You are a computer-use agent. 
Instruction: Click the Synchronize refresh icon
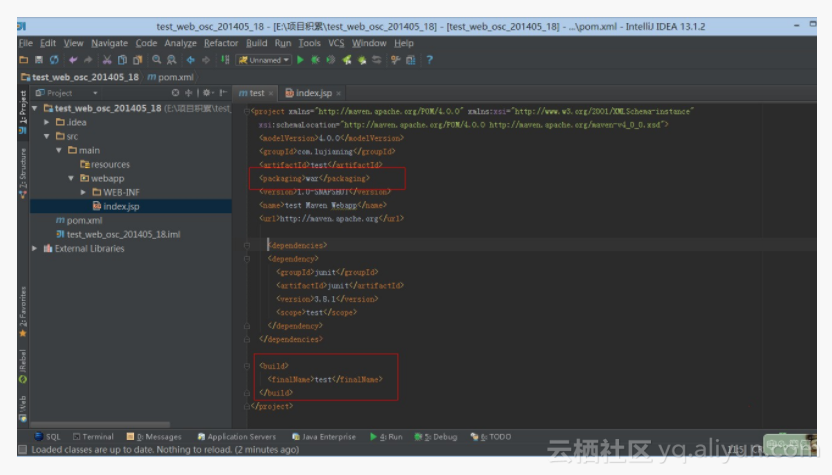[x=54, y=60]
